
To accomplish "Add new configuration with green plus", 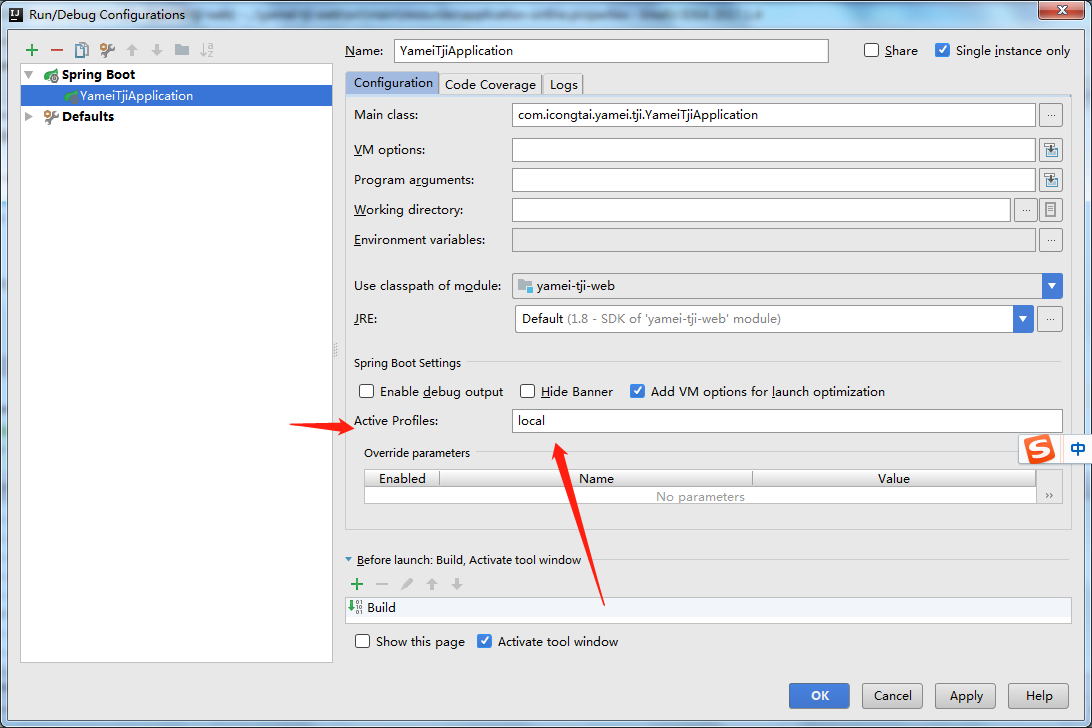I will 32,50.
